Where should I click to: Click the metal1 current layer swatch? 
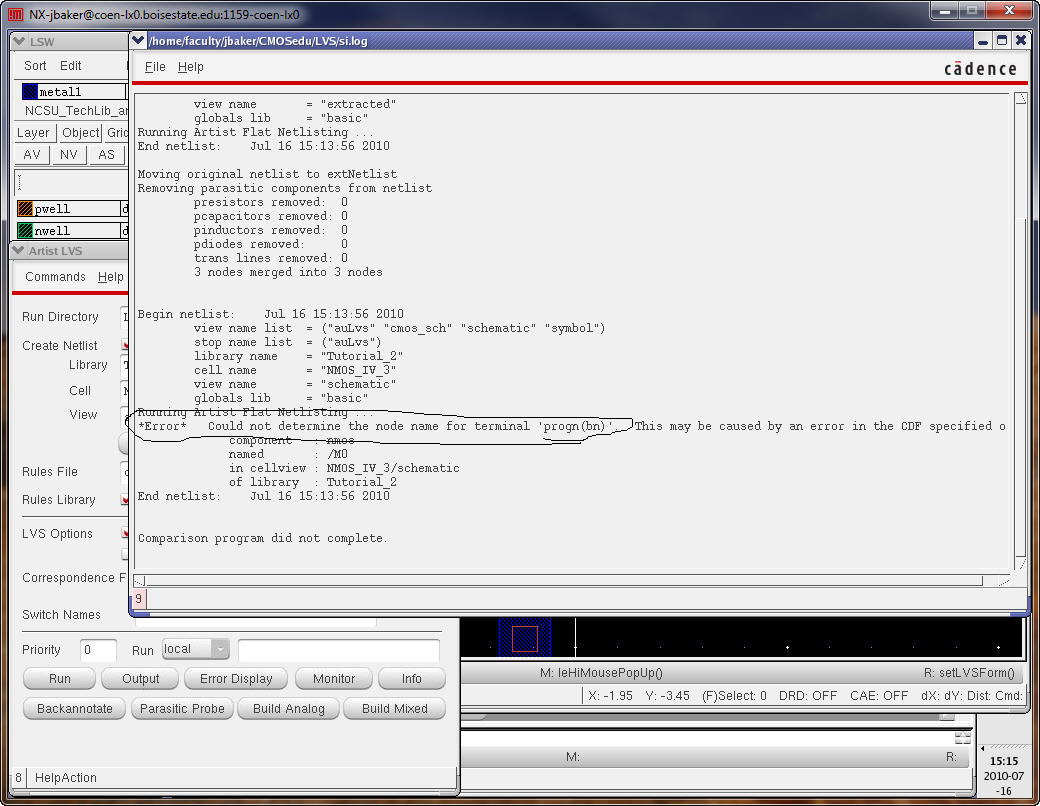pyautogui.click(x=29, y=92)
